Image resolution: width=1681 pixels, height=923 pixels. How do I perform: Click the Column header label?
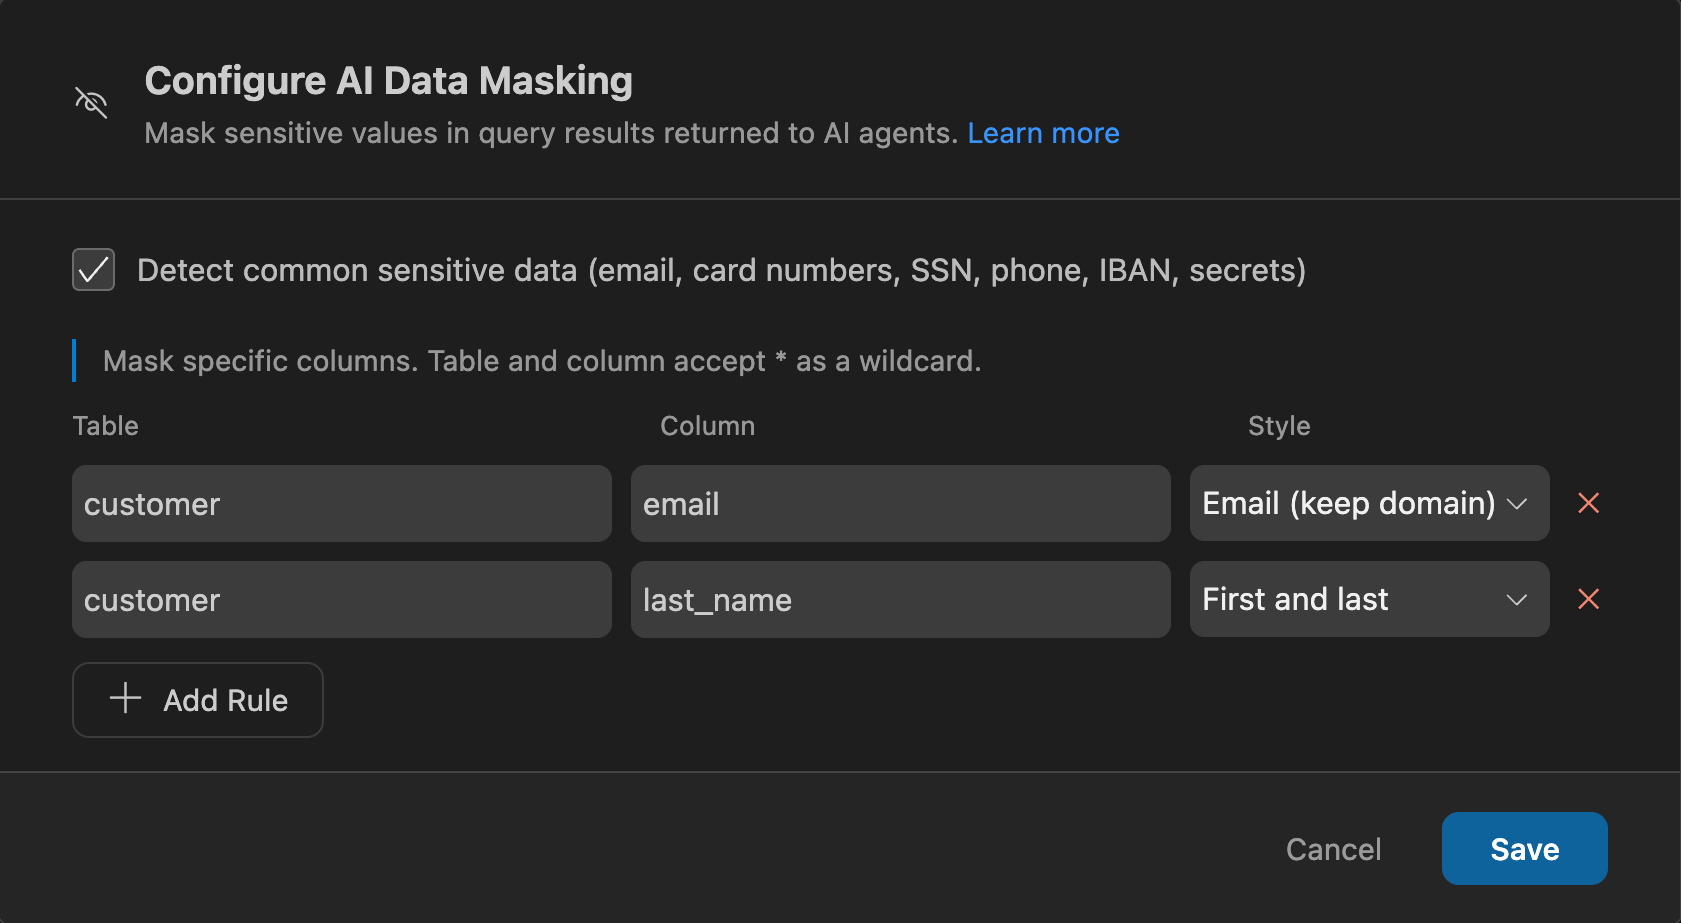point(707,426)
